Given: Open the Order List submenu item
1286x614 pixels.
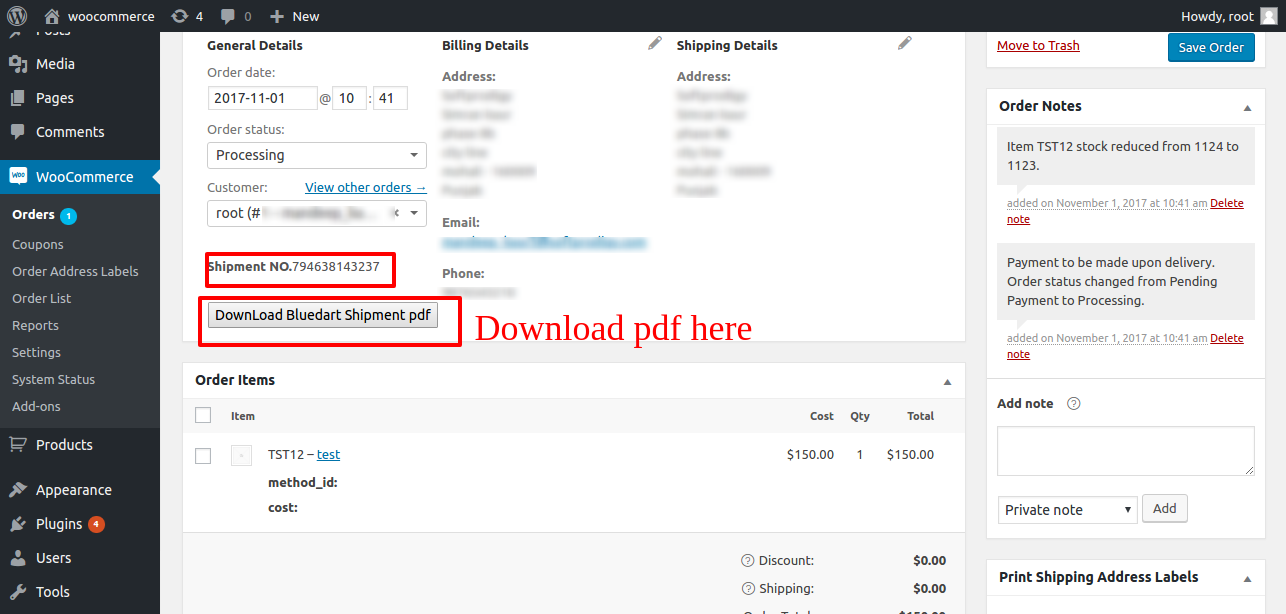Looking at the screenshot, I should 42,298.
